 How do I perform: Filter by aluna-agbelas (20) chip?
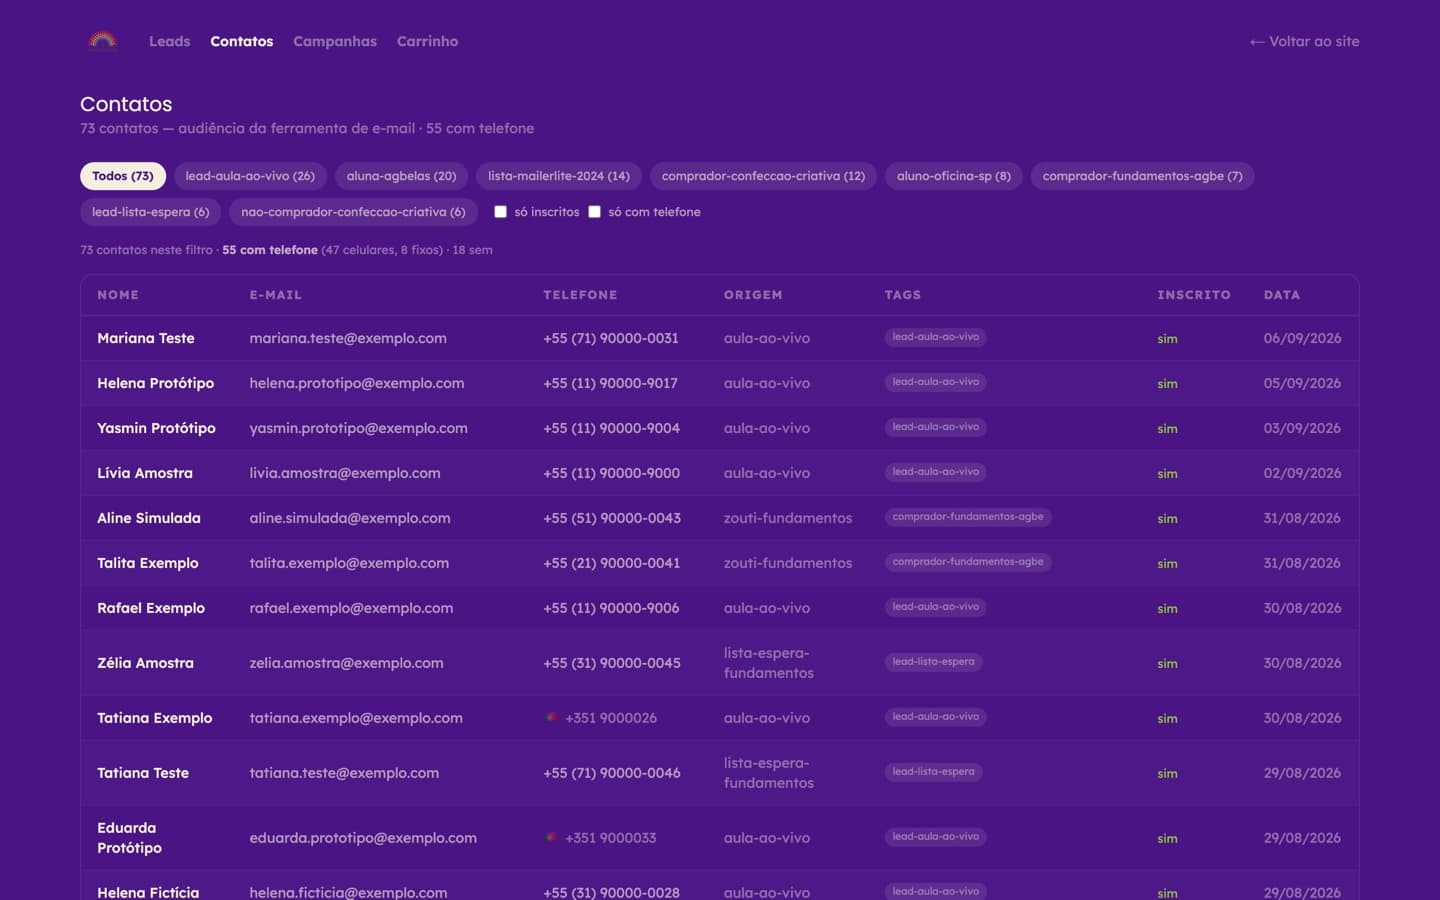click(x=401, y=176)
